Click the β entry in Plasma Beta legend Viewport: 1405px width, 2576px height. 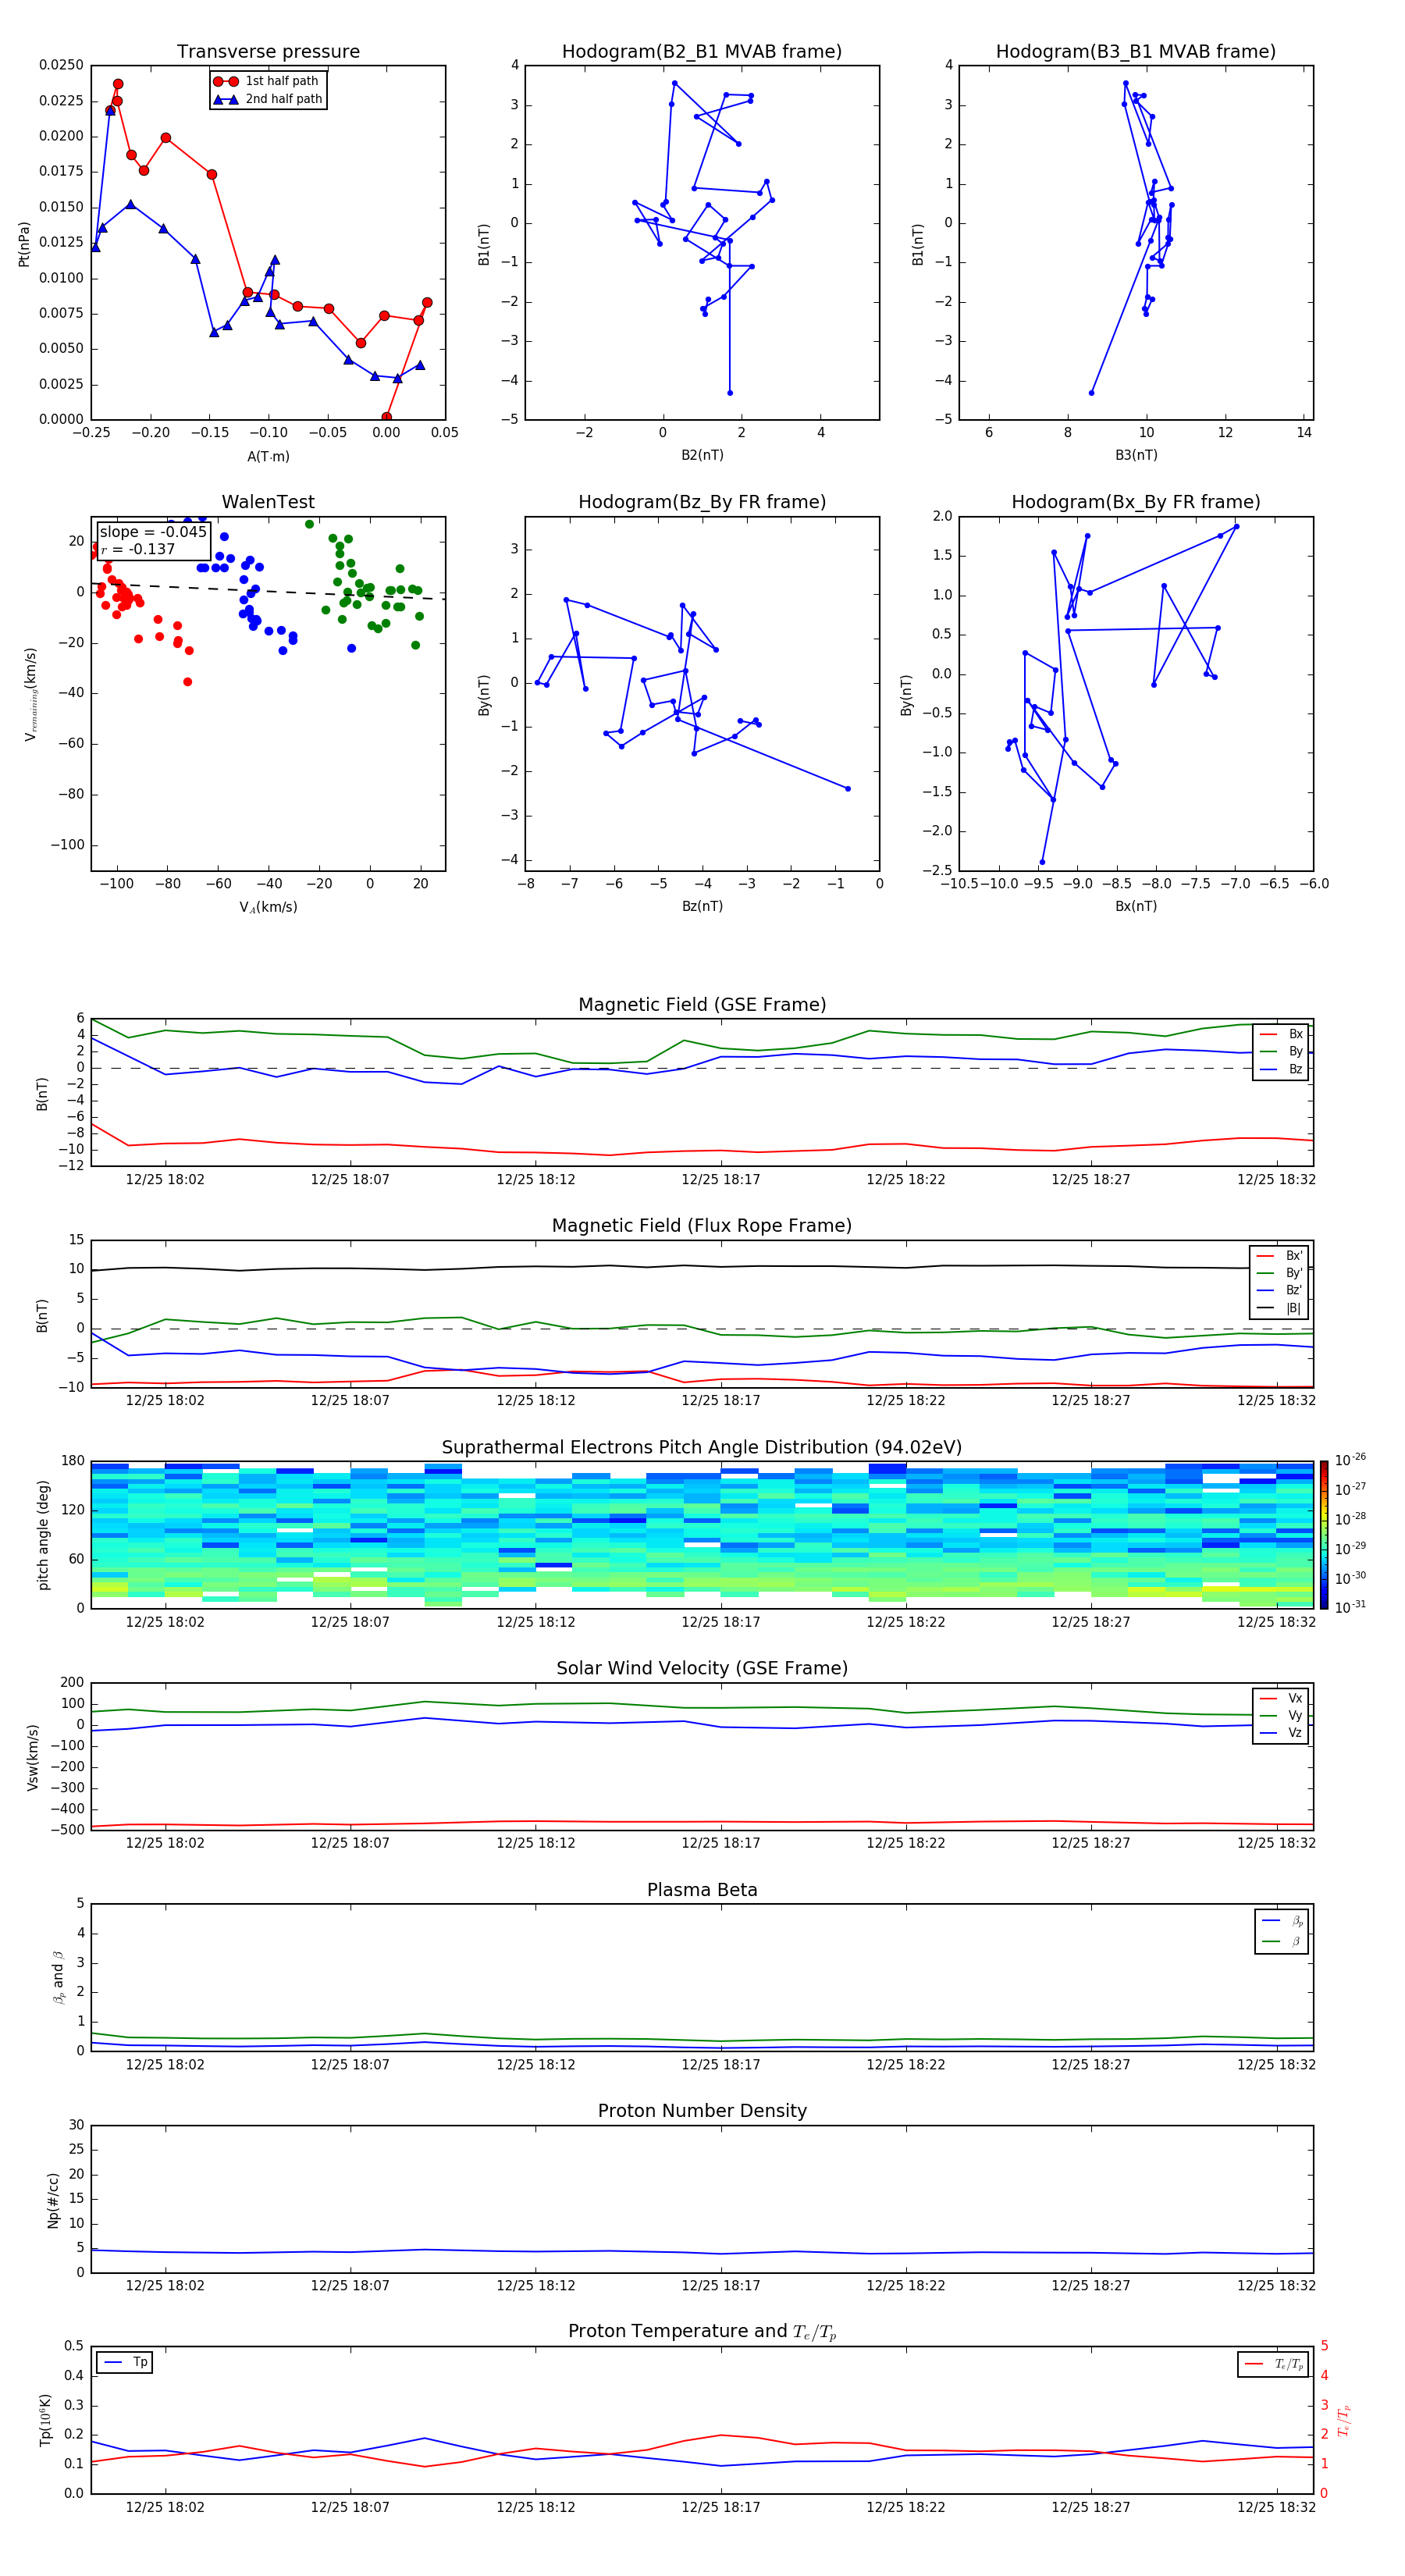coord(1282,1941)
